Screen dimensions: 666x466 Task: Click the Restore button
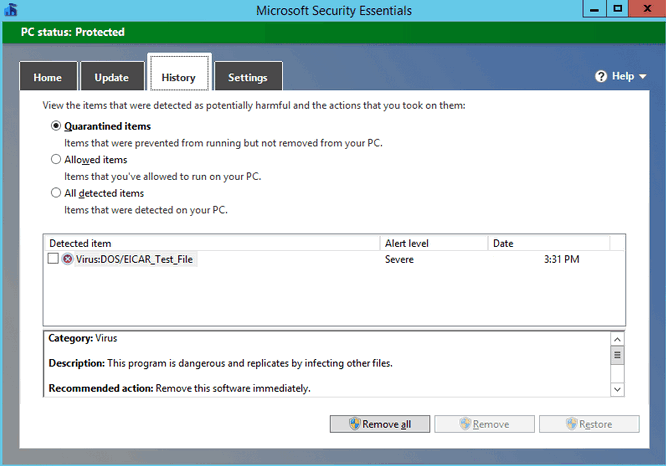pos(589,424)
